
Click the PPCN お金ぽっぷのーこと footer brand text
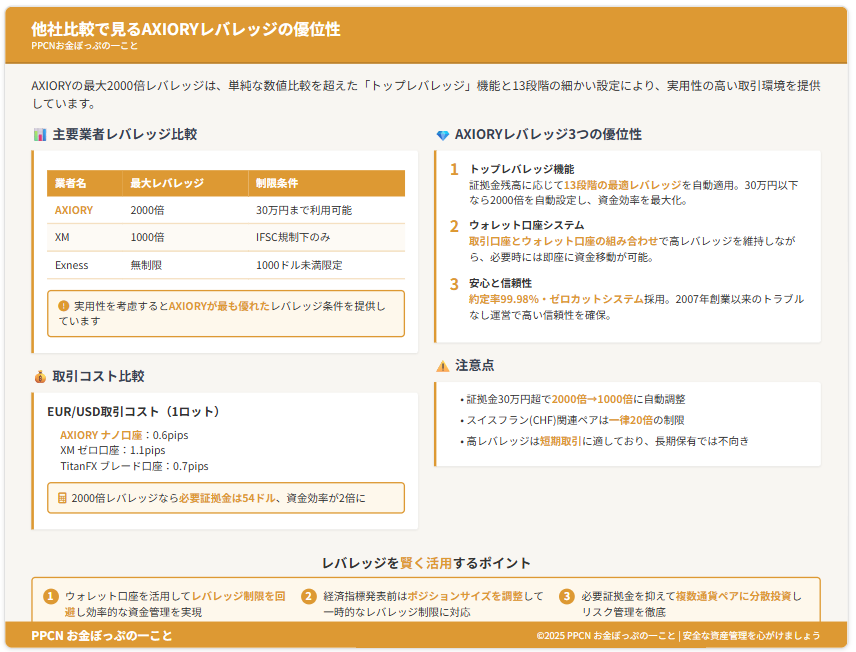tap(102, 636)
